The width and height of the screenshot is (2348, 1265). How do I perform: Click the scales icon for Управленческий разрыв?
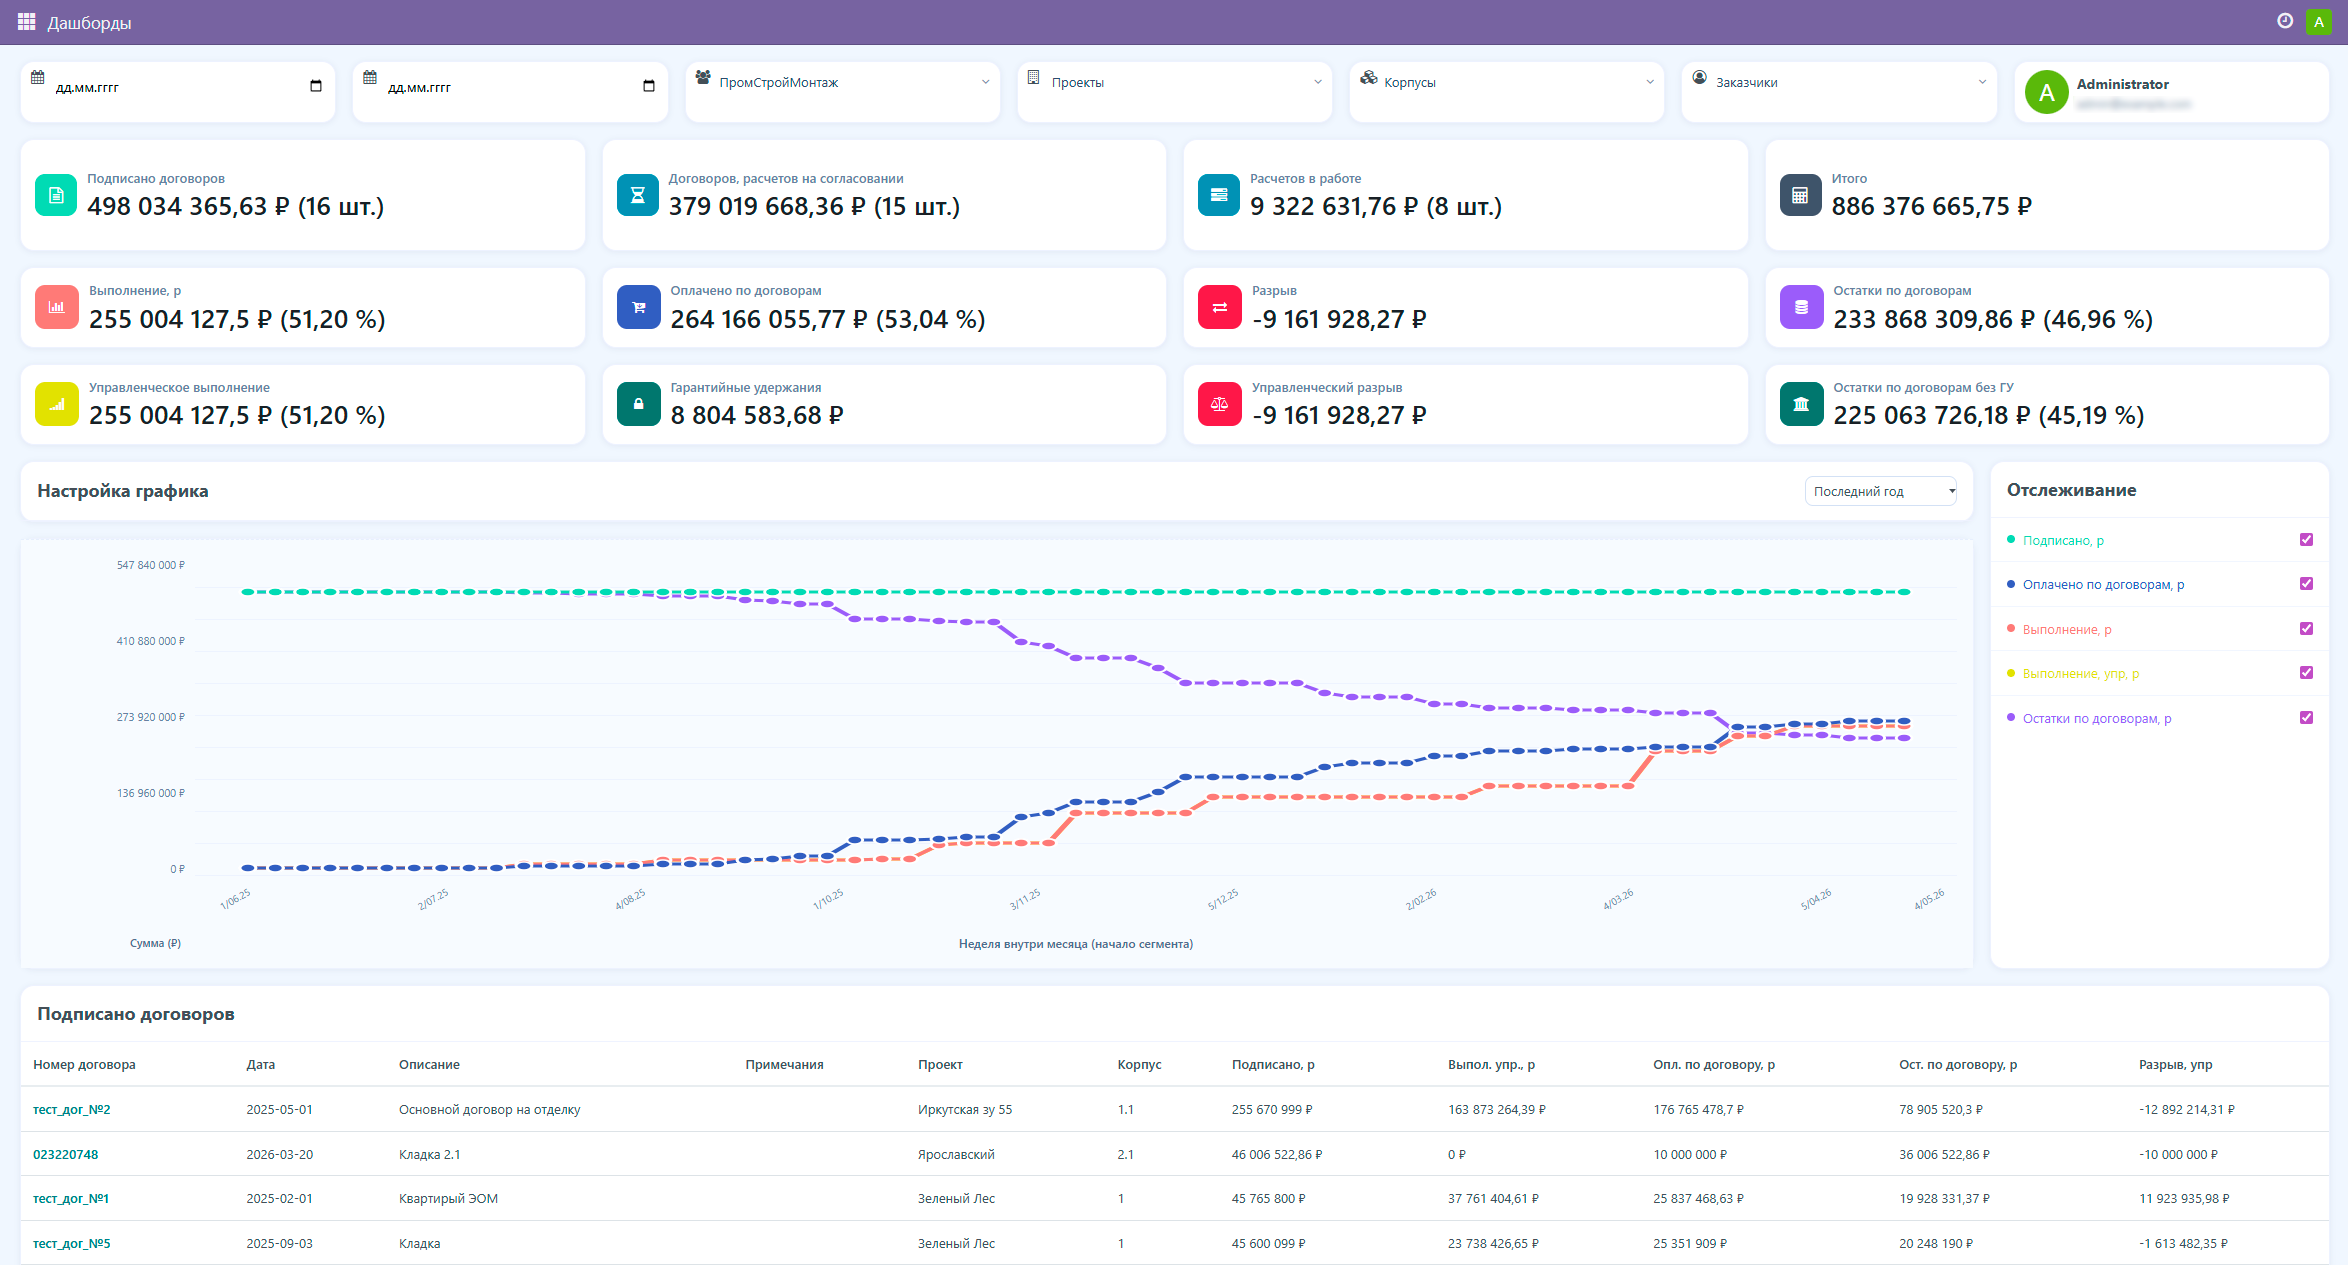[1220, 404]
